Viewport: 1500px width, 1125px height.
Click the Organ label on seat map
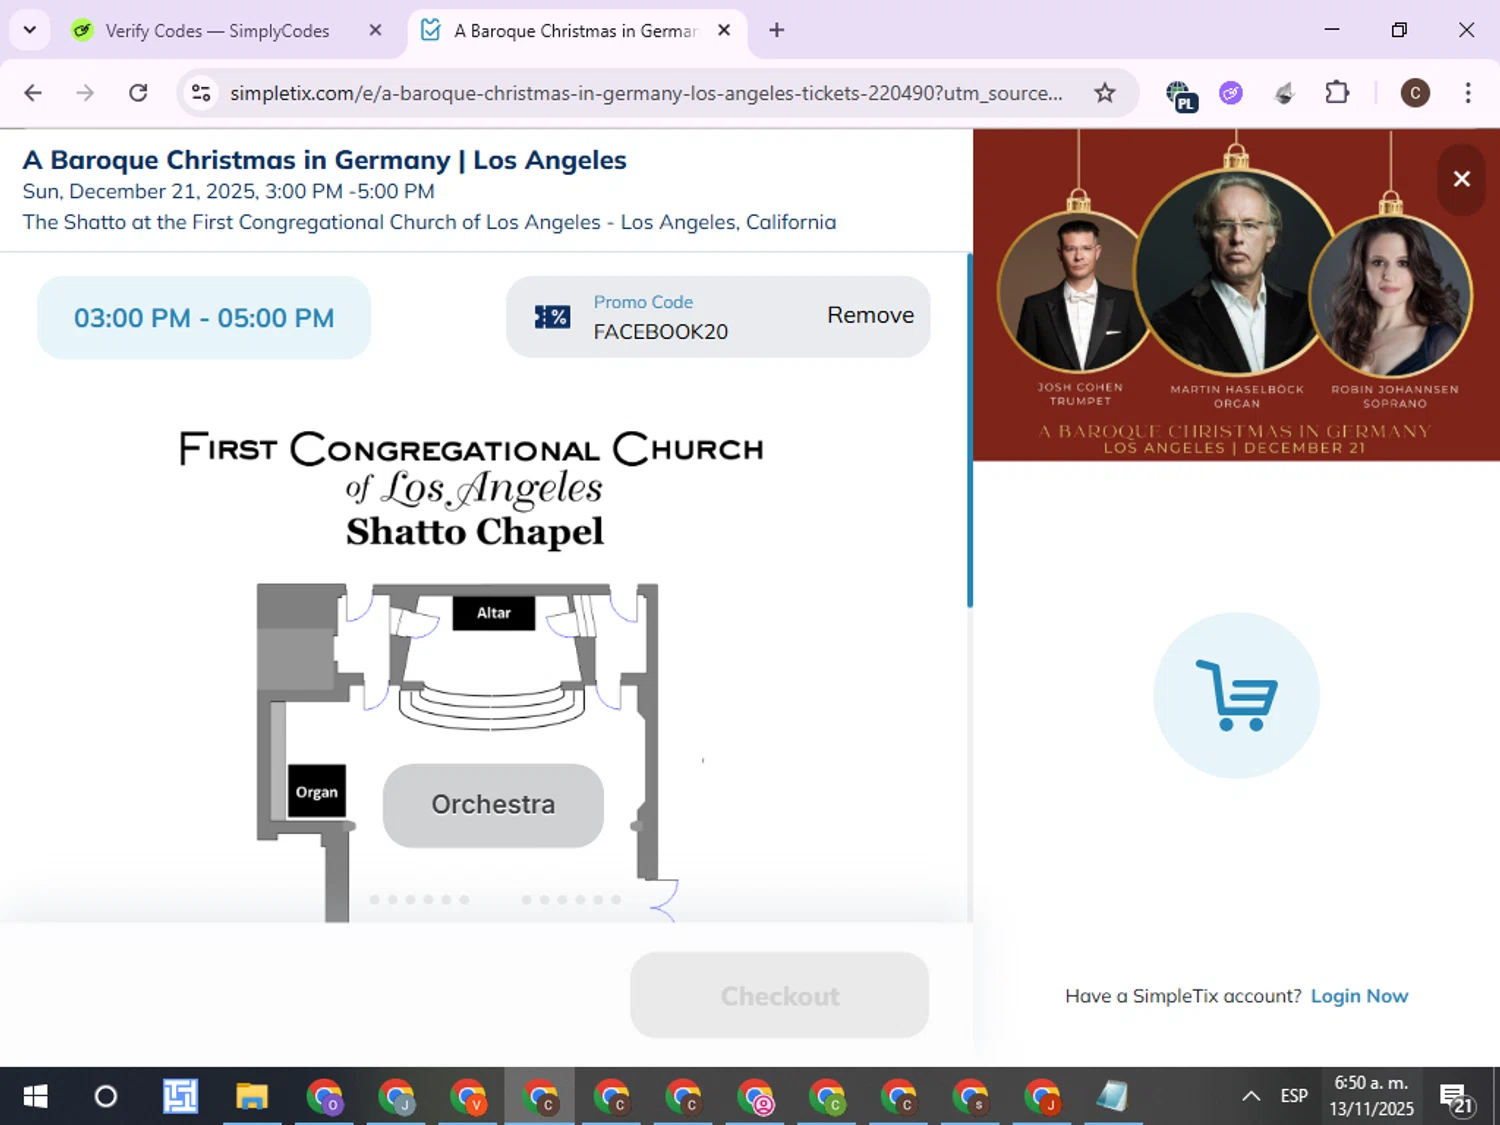tap(316, 792)
